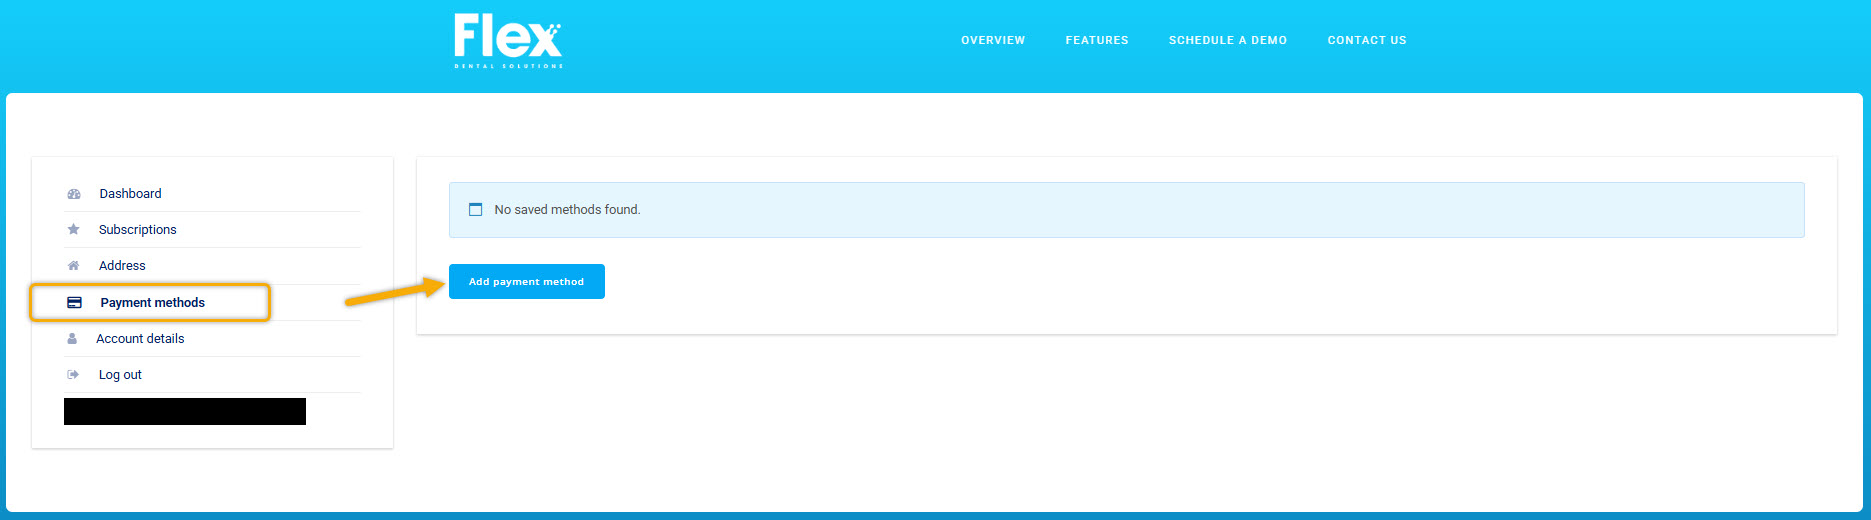Screen dimensions: 1871x520
Task: Open the Dashboard sidebar link
Action: point(130,194)
